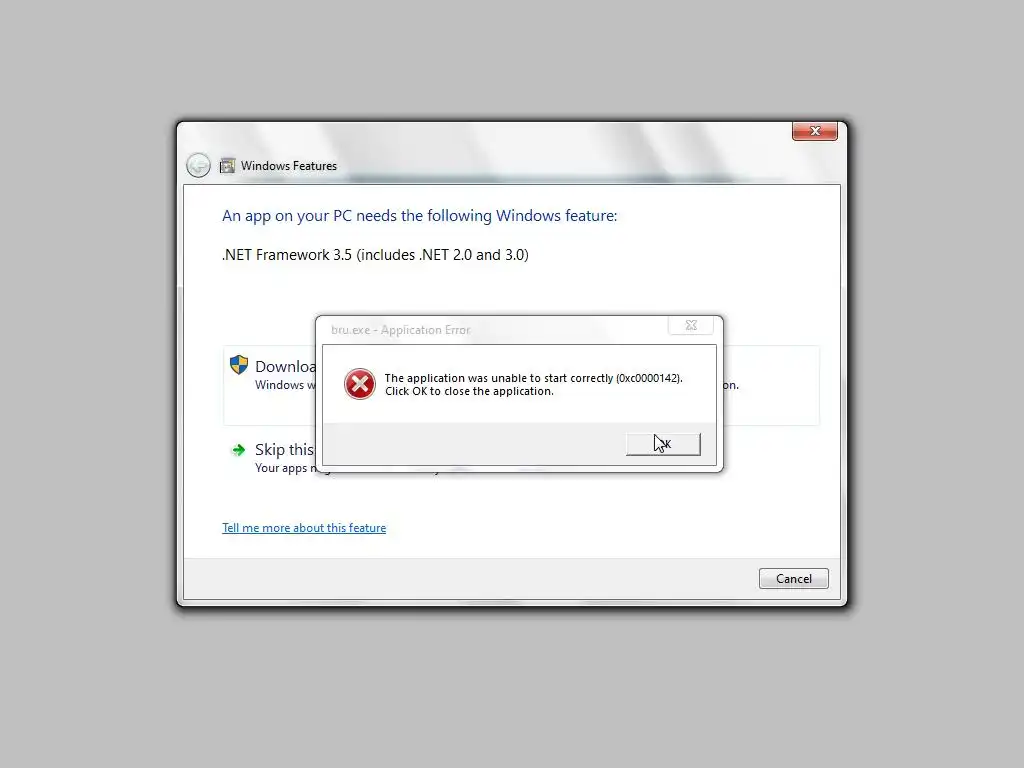The width and height of the screenshot is (1024, 768).
Task: Click the 'unable to start correctly' error message
Action: pyautogui.click(x=533, y=378)
